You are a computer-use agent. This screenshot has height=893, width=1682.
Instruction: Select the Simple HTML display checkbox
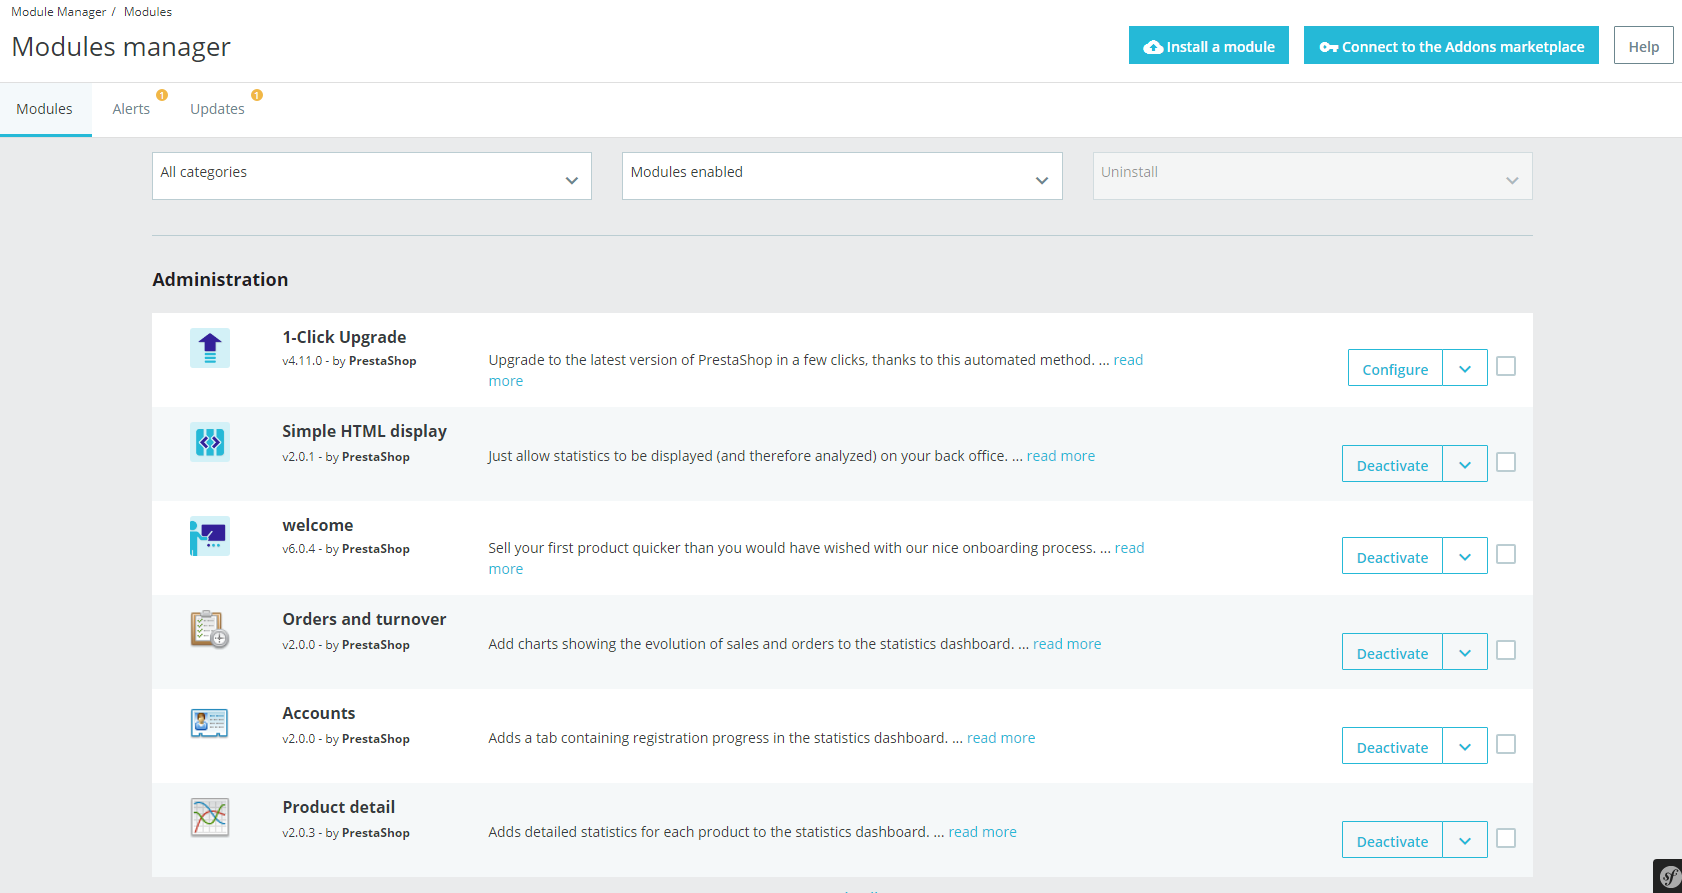point(1506,462)
